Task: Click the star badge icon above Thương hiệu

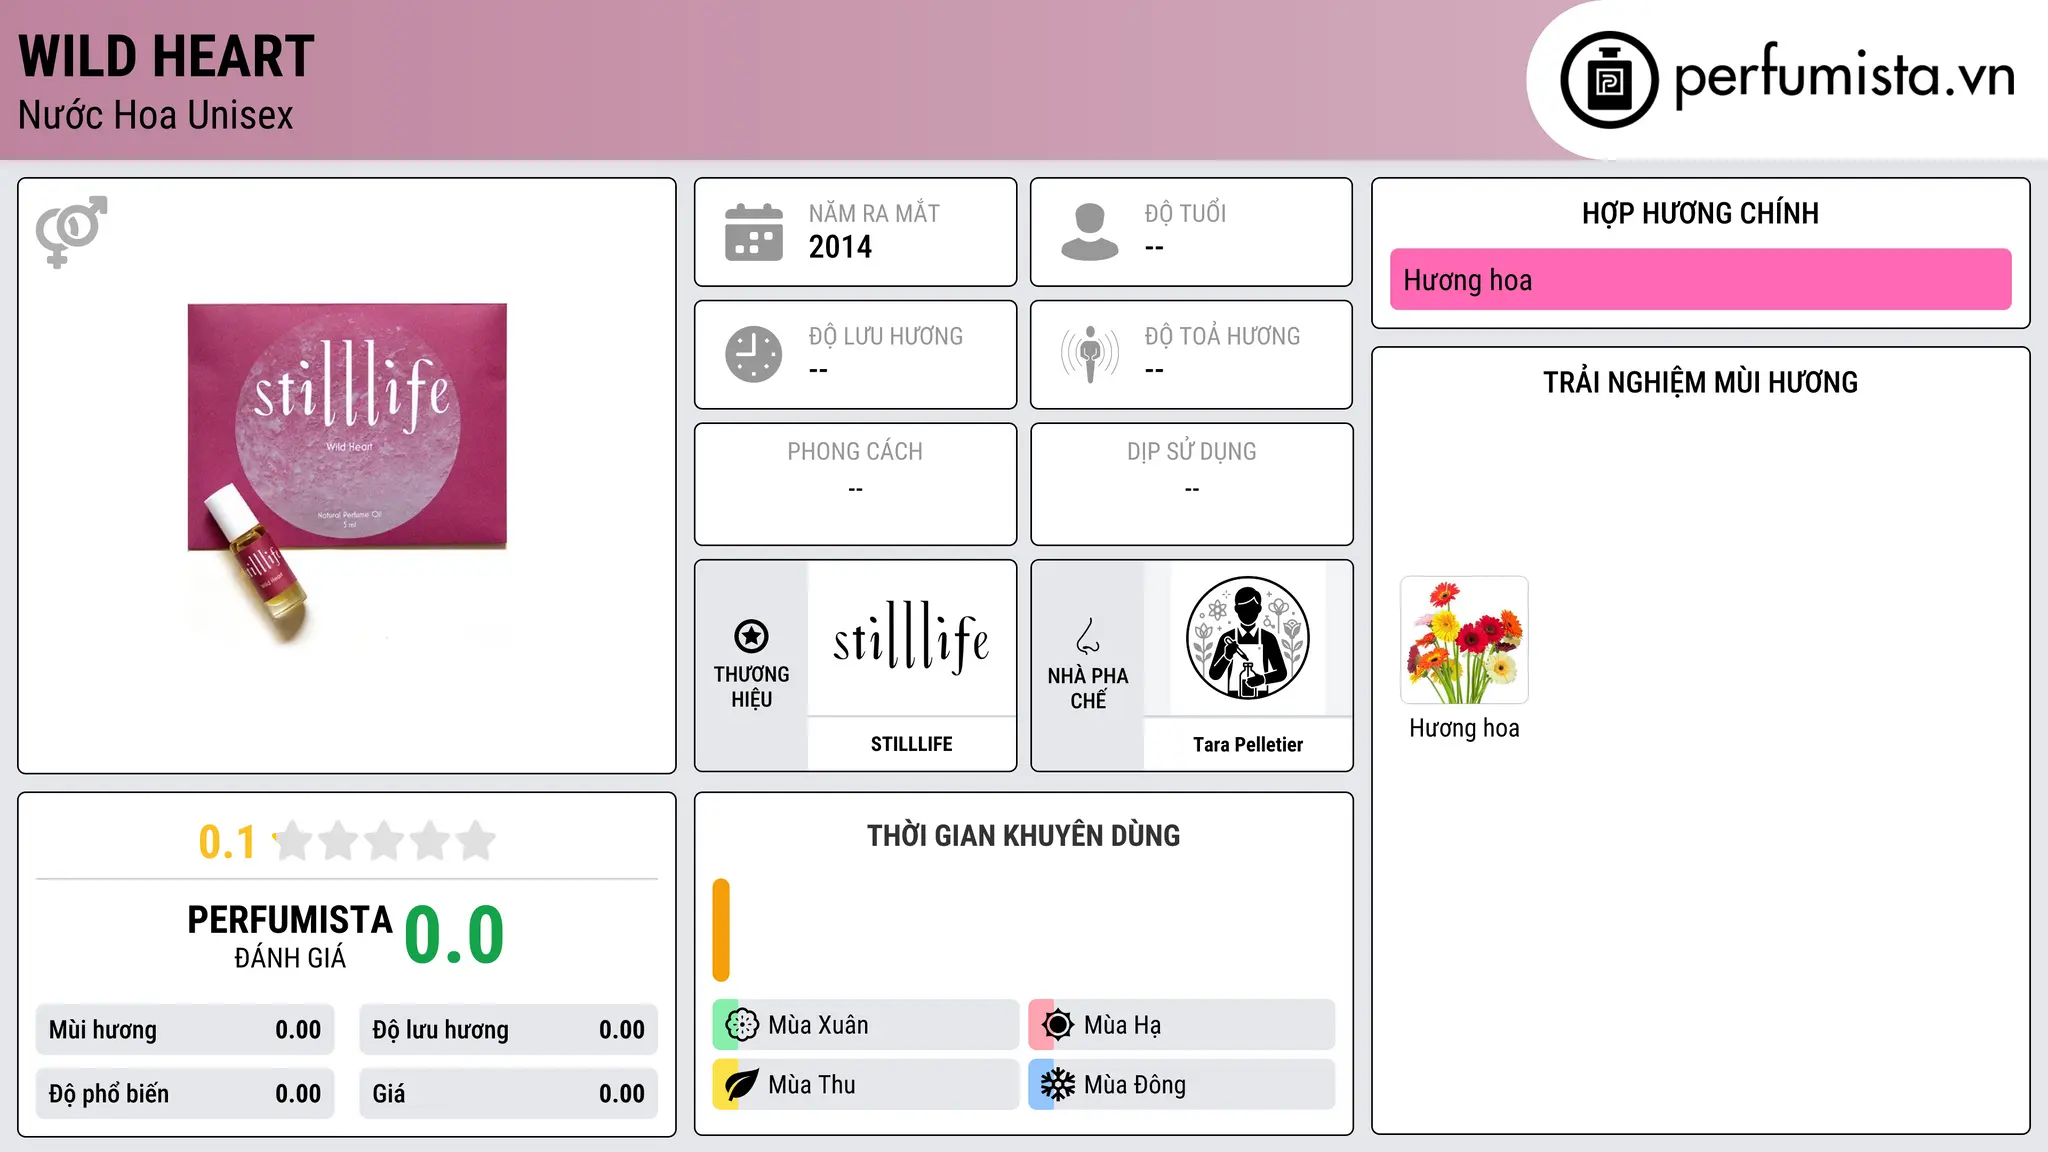Action: tap(751, 636)
